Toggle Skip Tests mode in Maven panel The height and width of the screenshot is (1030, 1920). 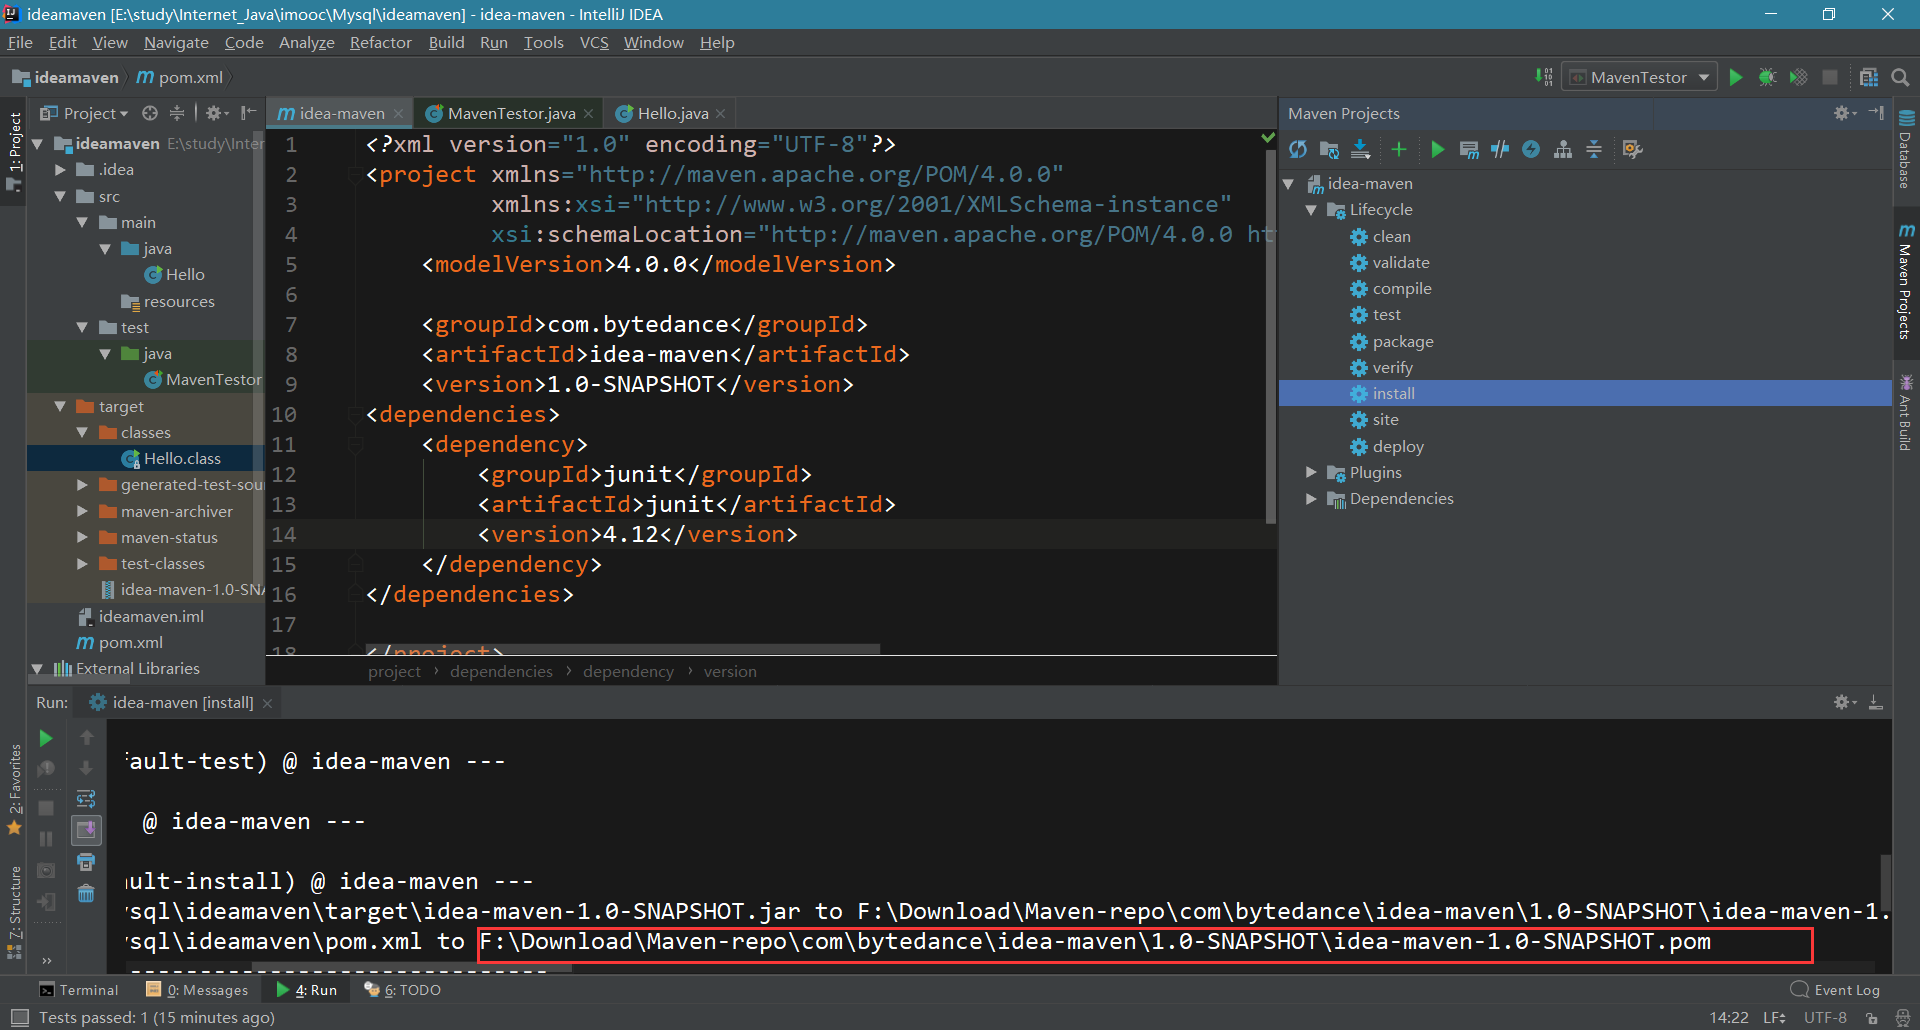(x=1531, y=149)
